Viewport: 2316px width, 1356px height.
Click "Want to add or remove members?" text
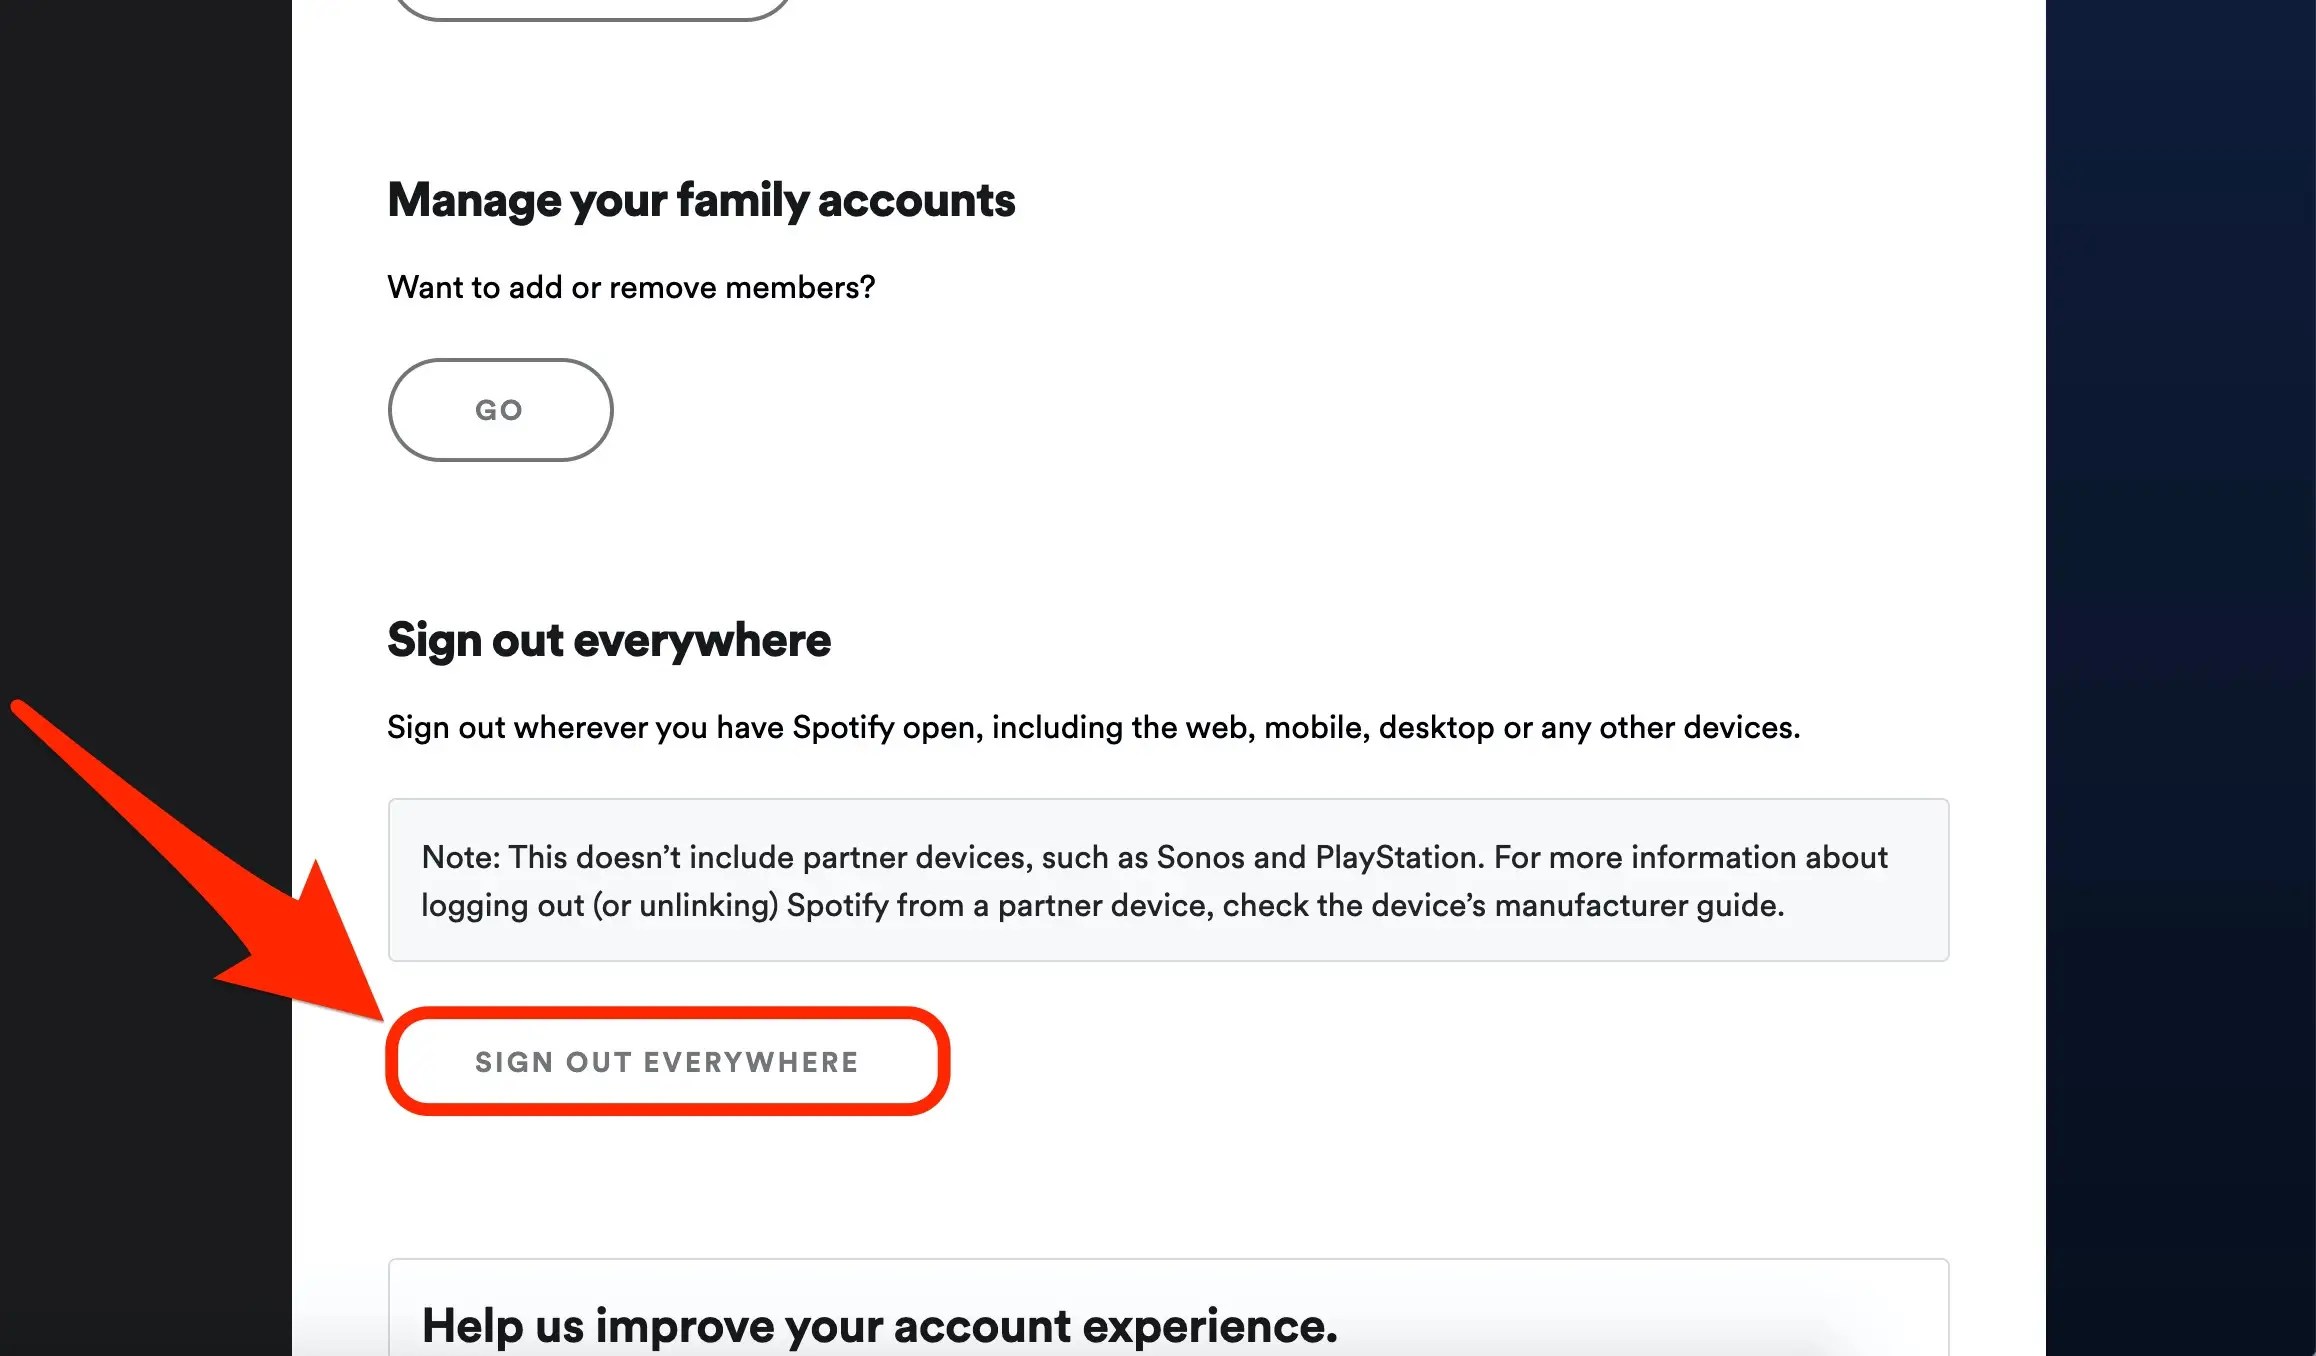point(631,288)
